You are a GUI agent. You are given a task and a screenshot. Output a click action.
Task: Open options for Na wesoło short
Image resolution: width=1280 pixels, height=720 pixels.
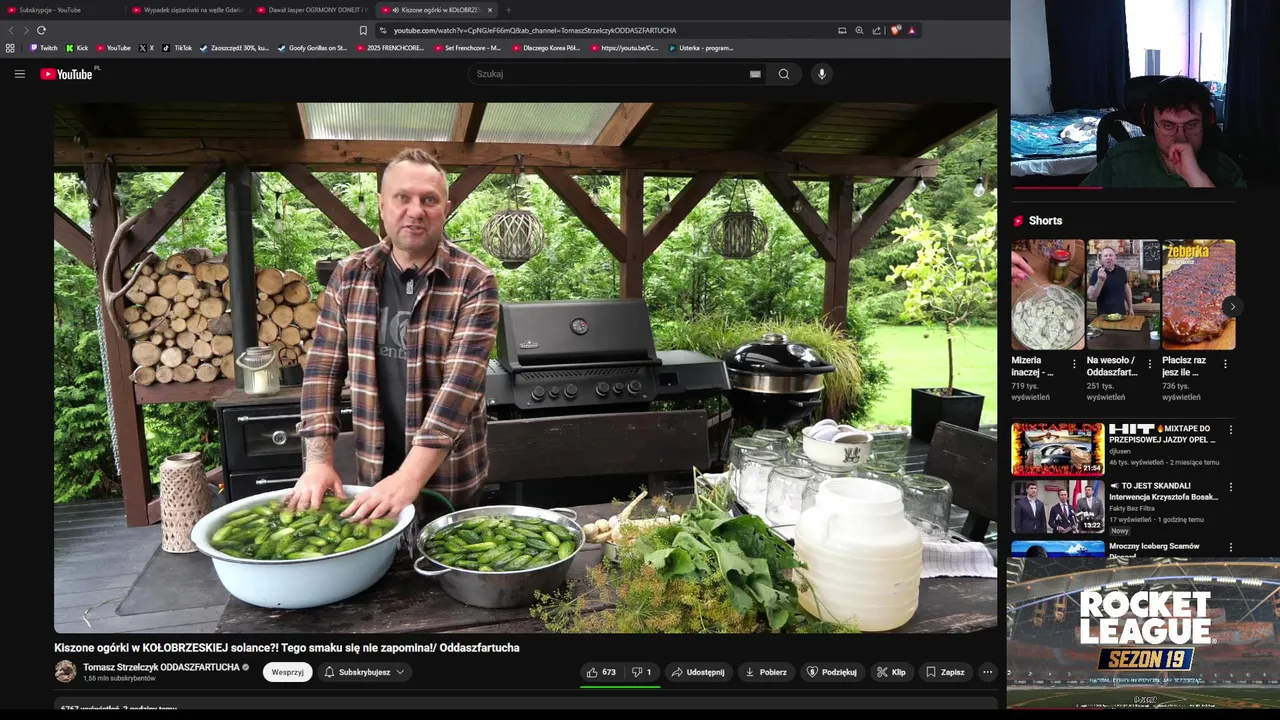pos(1150,364)
